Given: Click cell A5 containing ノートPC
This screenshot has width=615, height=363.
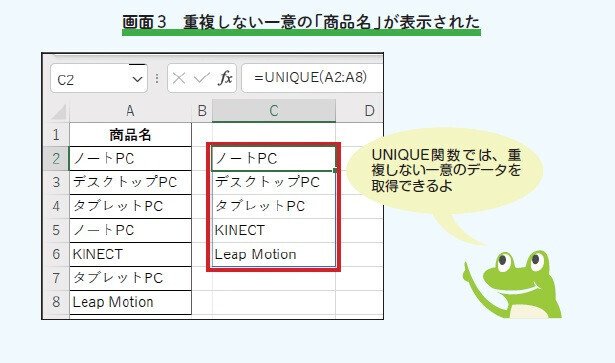Looking at the screenshot, I should 130,230.
